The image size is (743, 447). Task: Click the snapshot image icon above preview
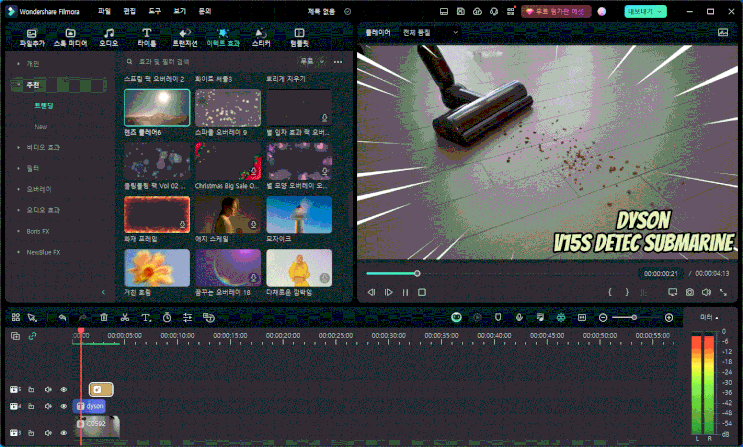click(723, 32)
